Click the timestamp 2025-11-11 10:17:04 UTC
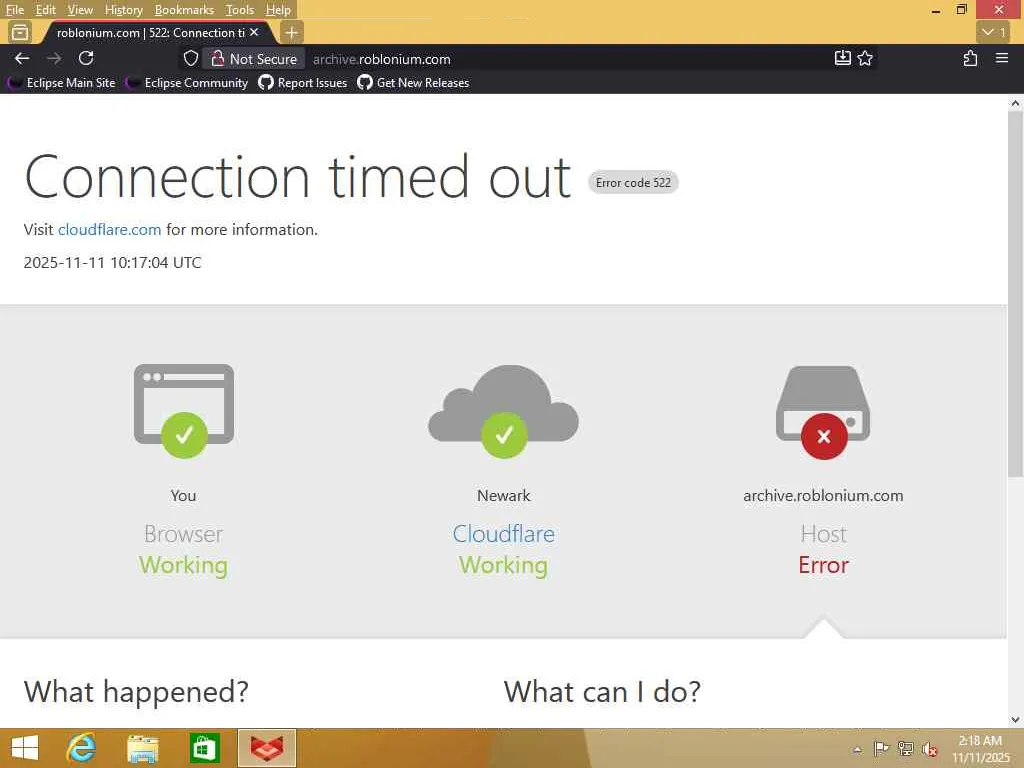 112,263
